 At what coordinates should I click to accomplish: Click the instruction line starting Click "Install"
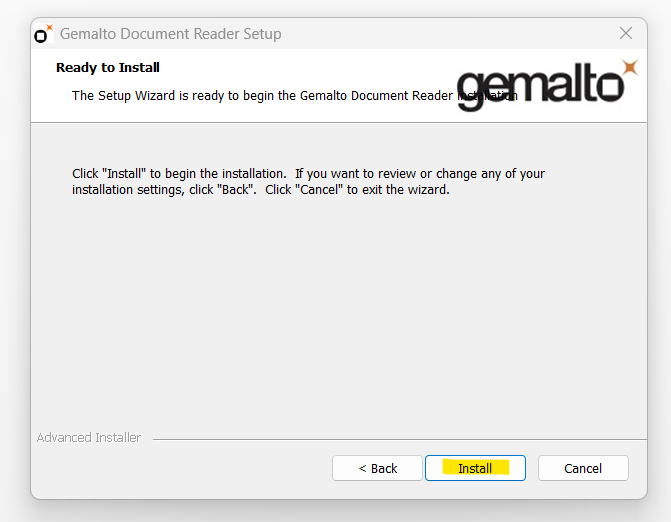[308, 174]
